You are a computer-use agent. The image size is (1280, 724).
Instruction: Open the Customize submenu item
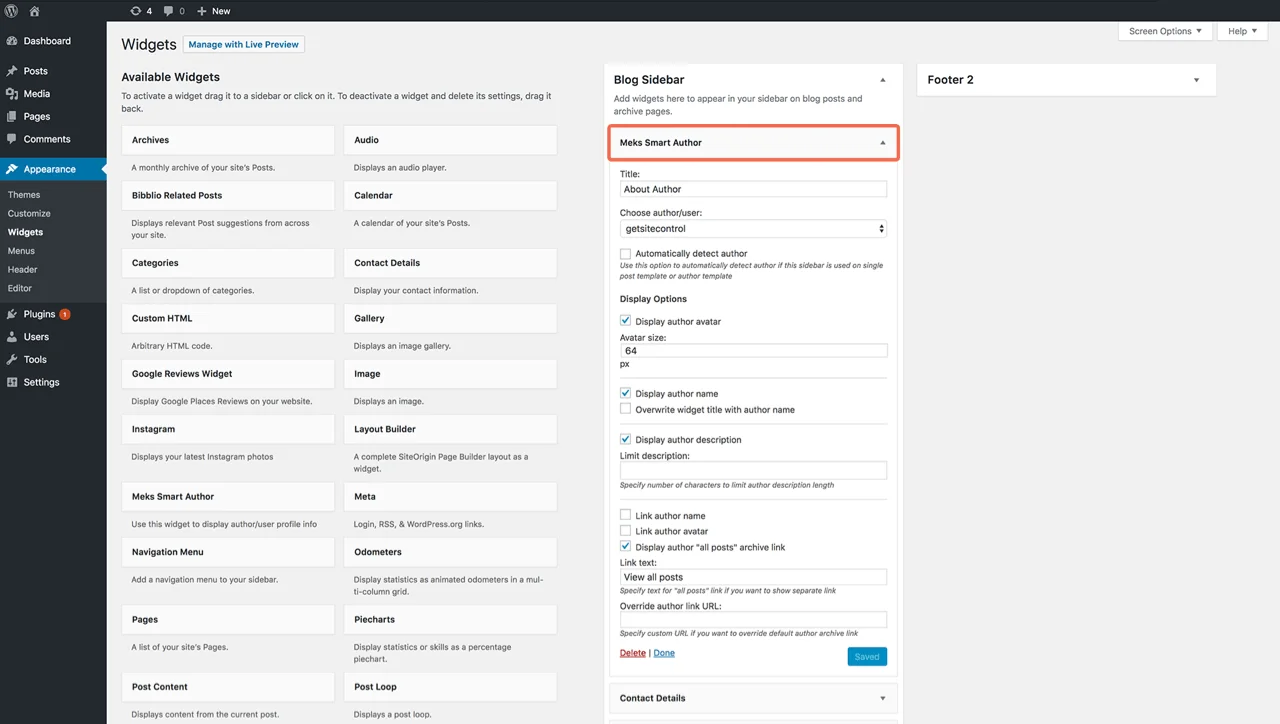[29, 213]
